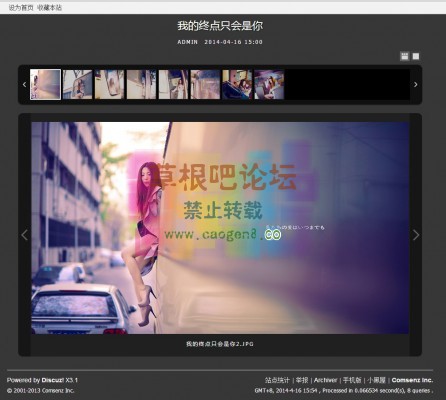Open 举报 footer link
Screen dimensions: 446x400
coord(302,380)
